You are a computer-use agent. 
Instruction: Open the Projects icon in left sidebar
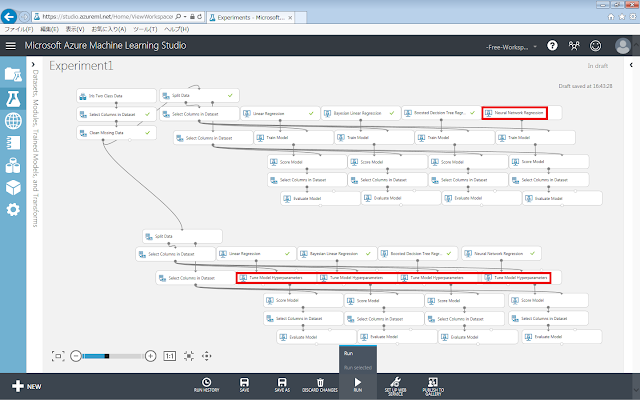(x=13, y=74)
